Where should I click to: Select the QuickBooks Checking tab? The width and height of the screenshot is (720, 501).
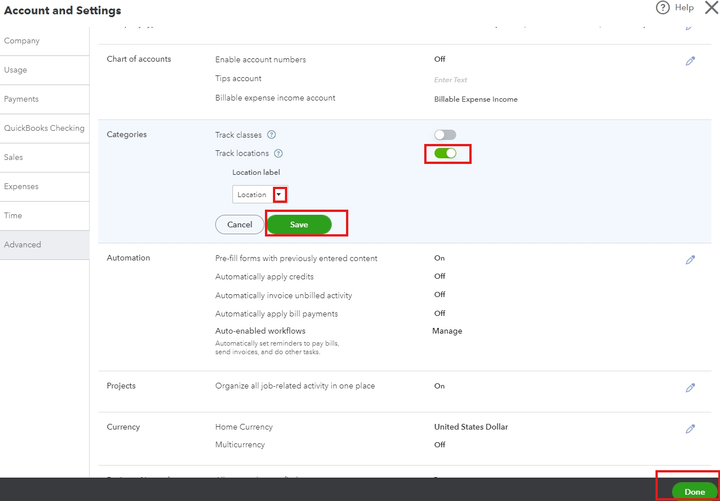44,128
